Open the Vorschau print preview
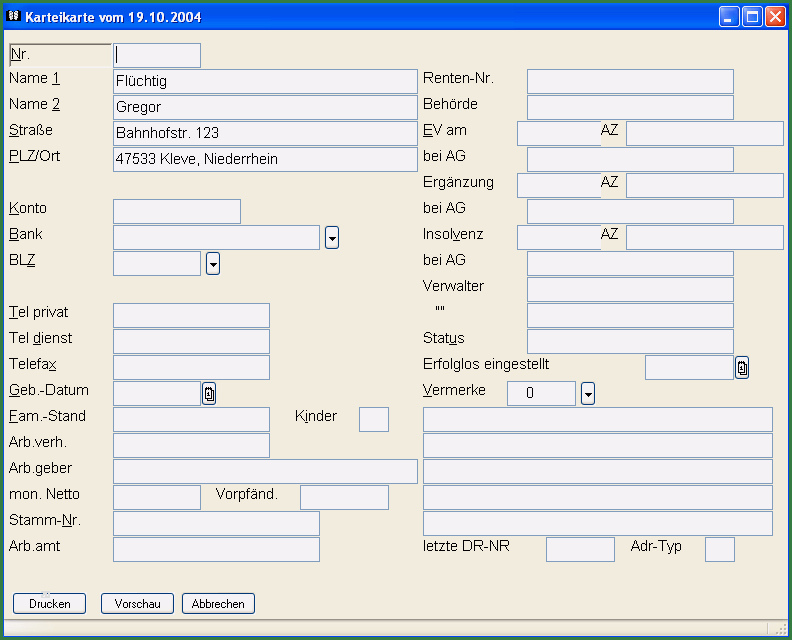Viewport: 792px width, 640px height. tap(137, 604)
